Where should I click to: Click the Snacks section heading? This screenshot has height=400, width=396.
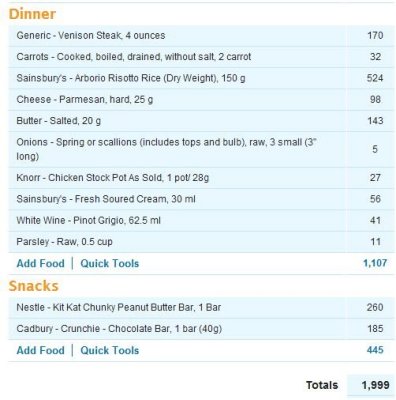point(33,286)
